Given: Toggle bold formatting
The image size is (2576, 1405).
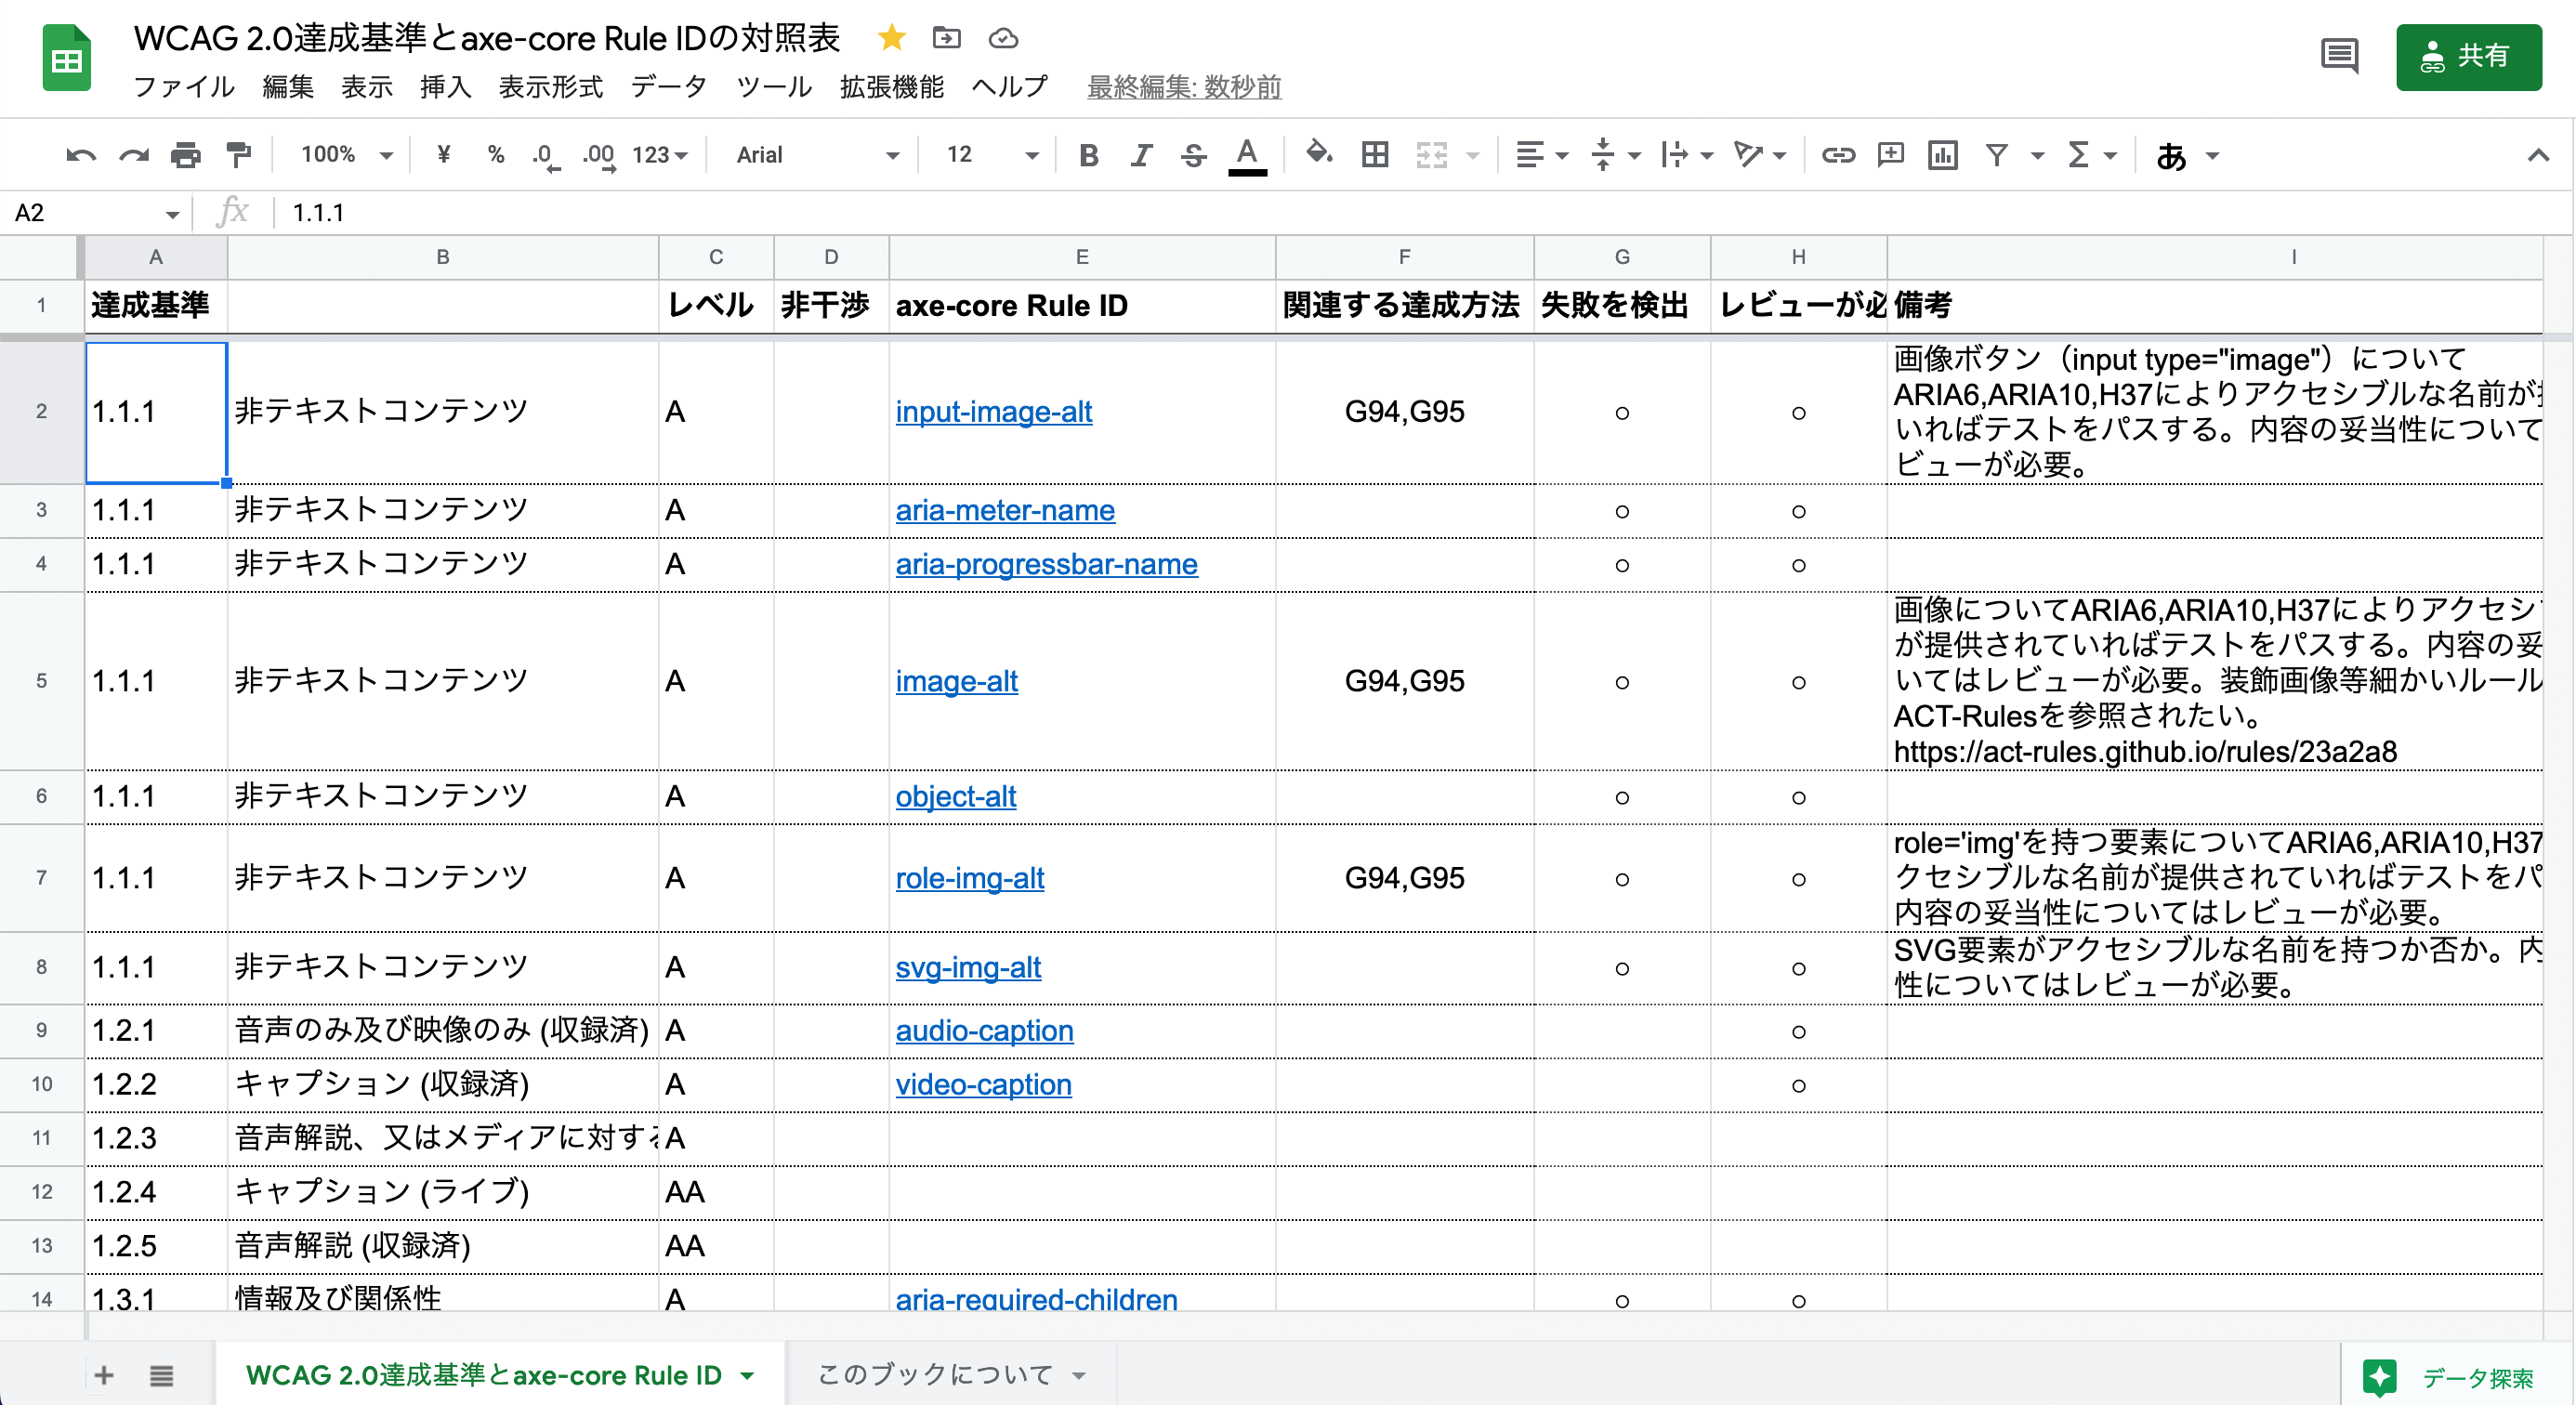Looking at the screenshot, I should 1089,155.
